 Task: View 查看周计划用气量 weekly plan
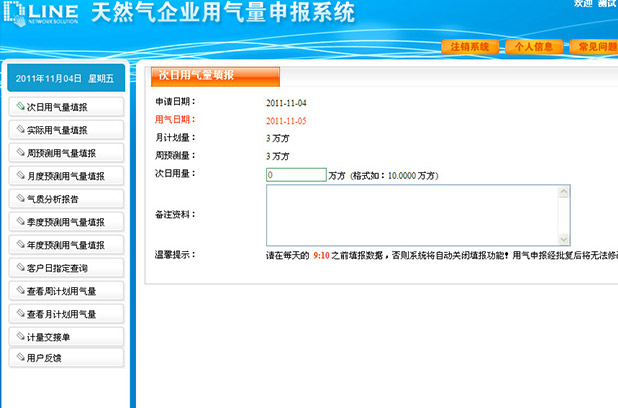click(66, 291)
